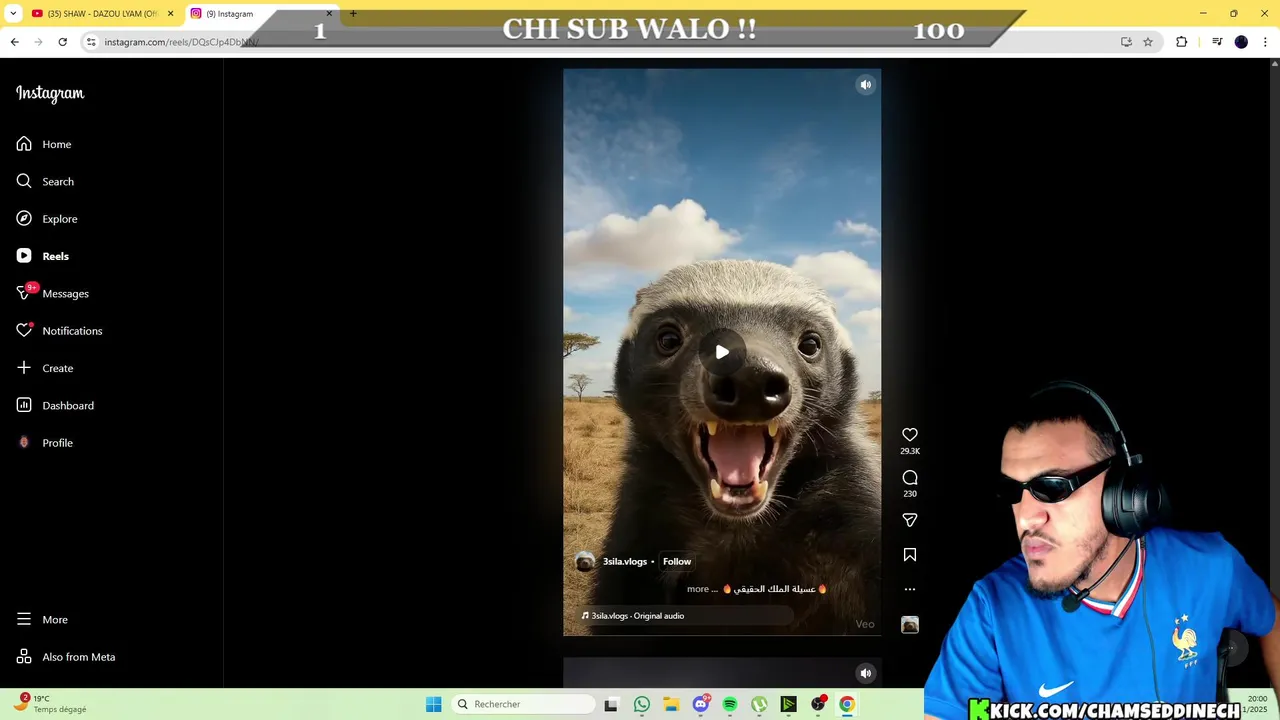
Task: Open reel options three-dot menu
Action: [x=910, y=589]
